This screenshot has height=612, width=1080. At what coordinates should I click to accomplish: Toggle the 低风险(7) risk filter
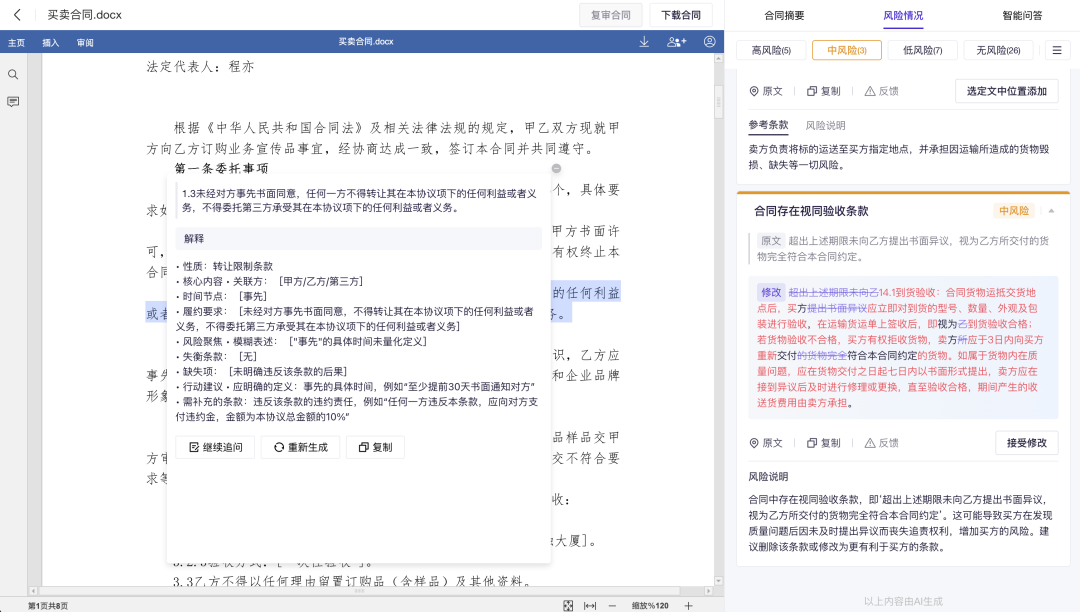922,50
